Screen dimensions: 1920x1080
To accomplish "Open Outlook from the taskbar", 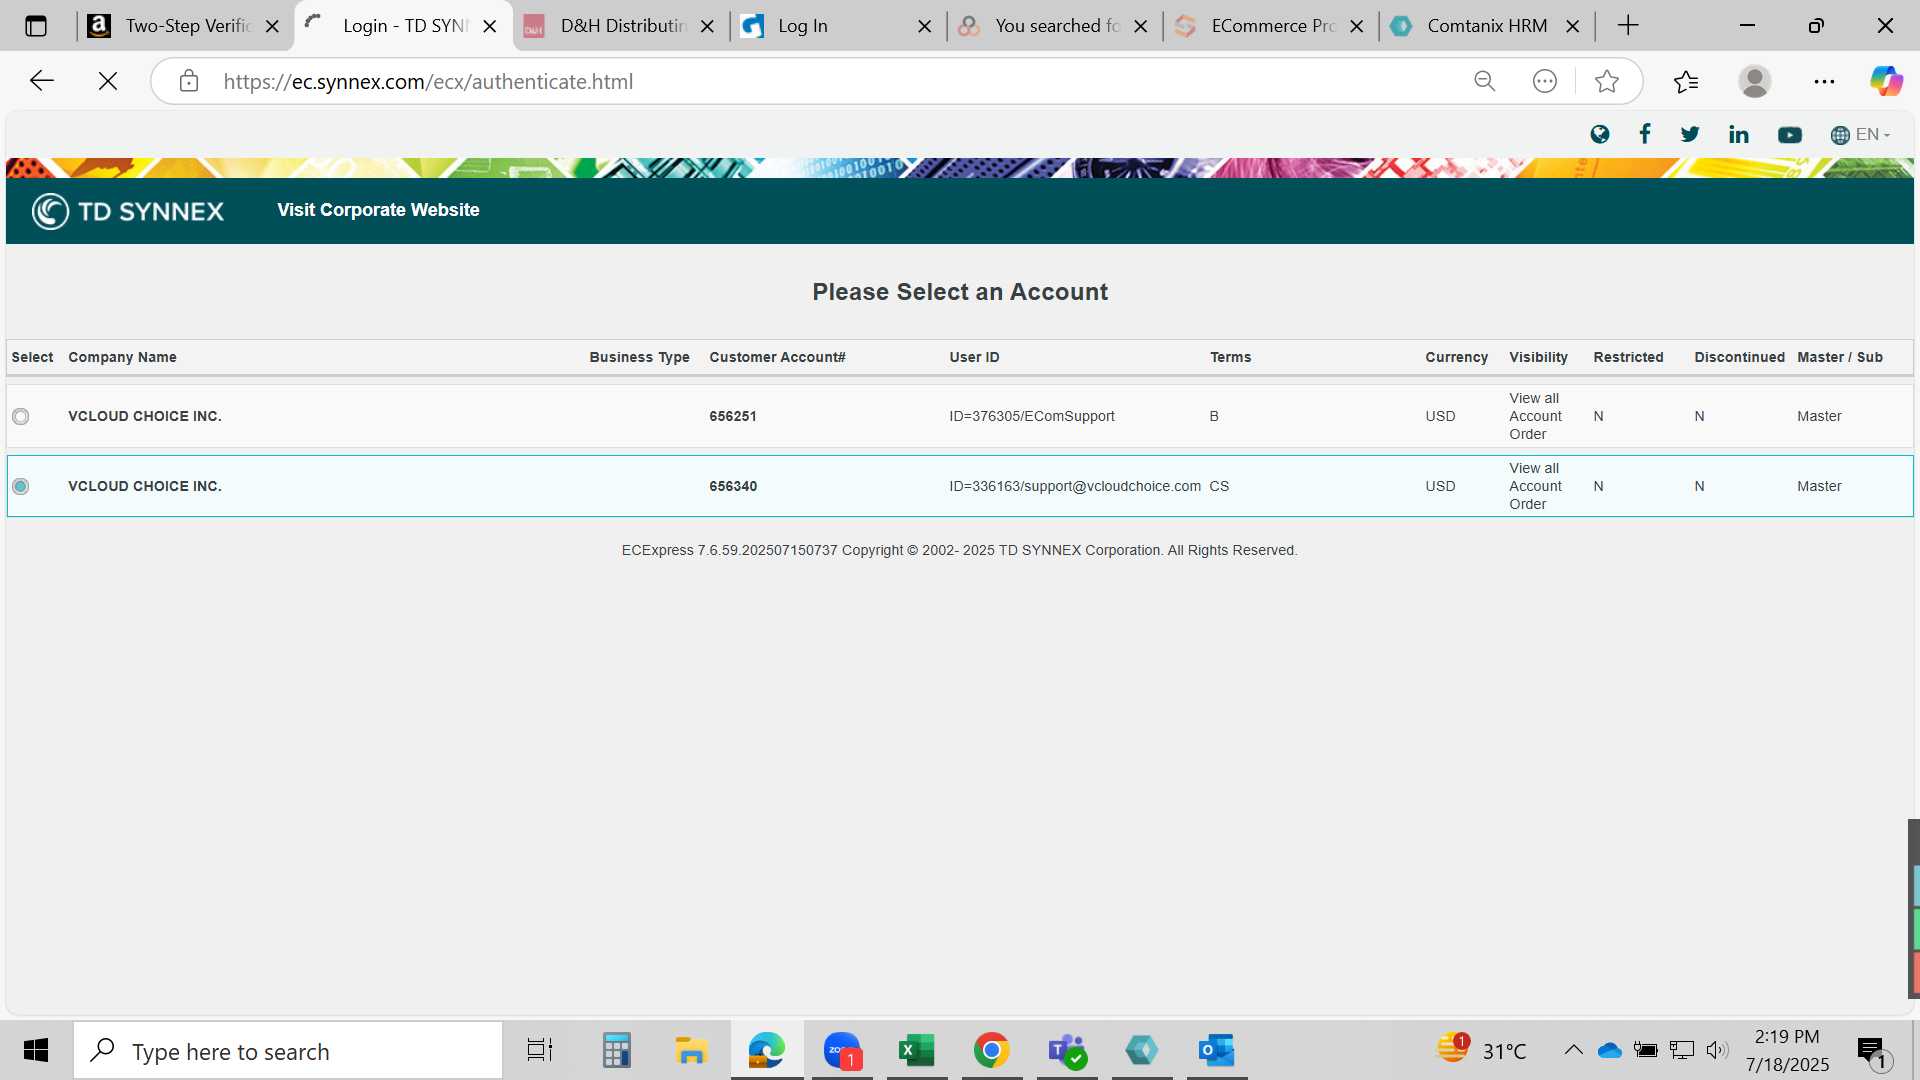I will tap(1217, 1050).
